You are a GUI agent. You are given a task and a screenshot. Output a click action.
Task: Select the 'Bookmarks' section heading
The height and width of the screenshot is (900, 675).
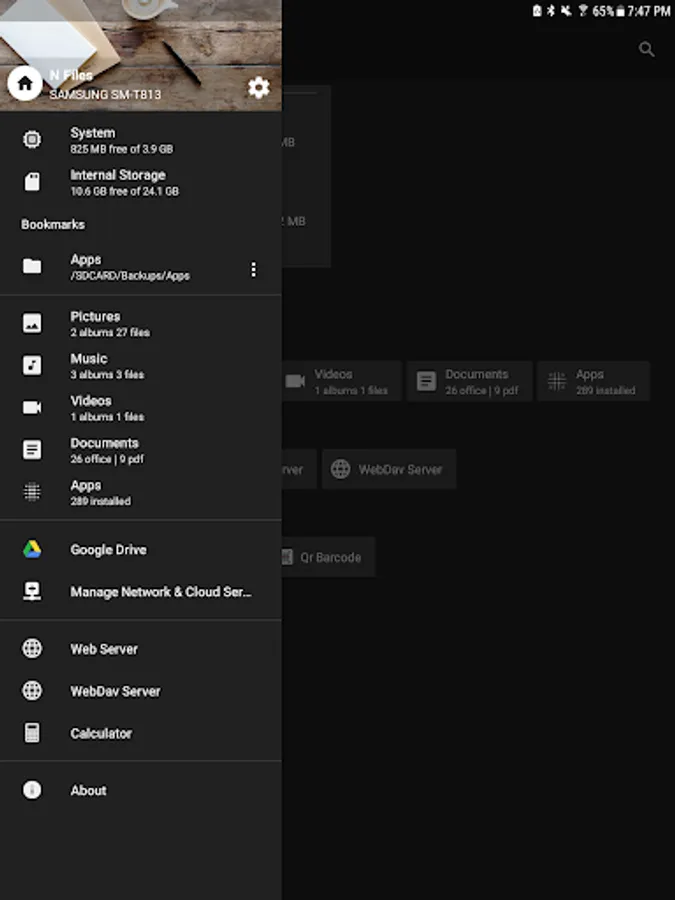(53, 224)
